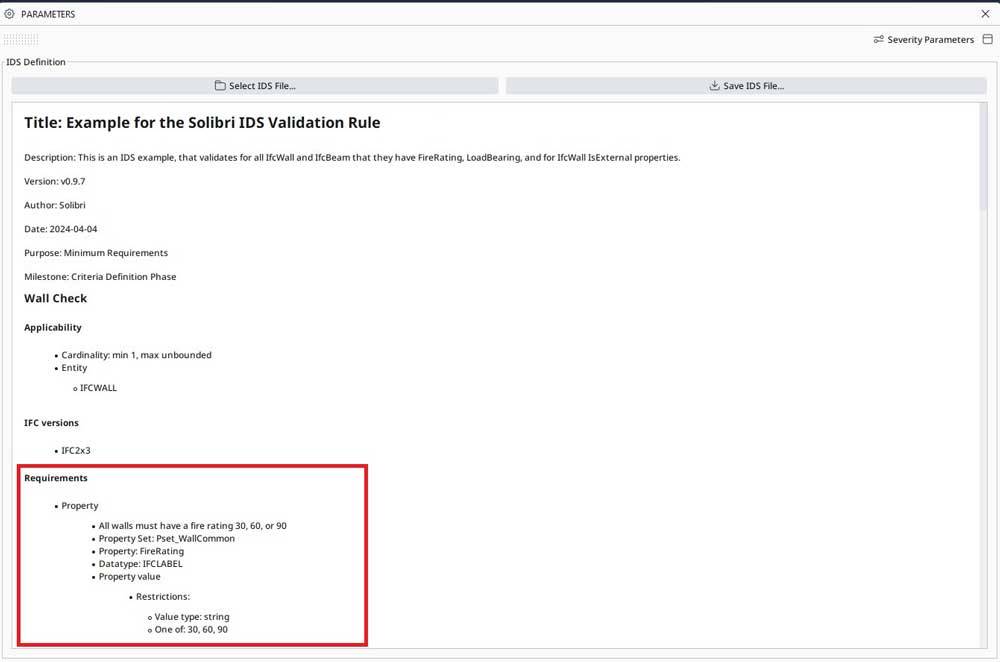Viewport: 1000px width, 662px height.
Task: Click 'All walls must have a fire rating' line
Action: (x=193, y=526)
